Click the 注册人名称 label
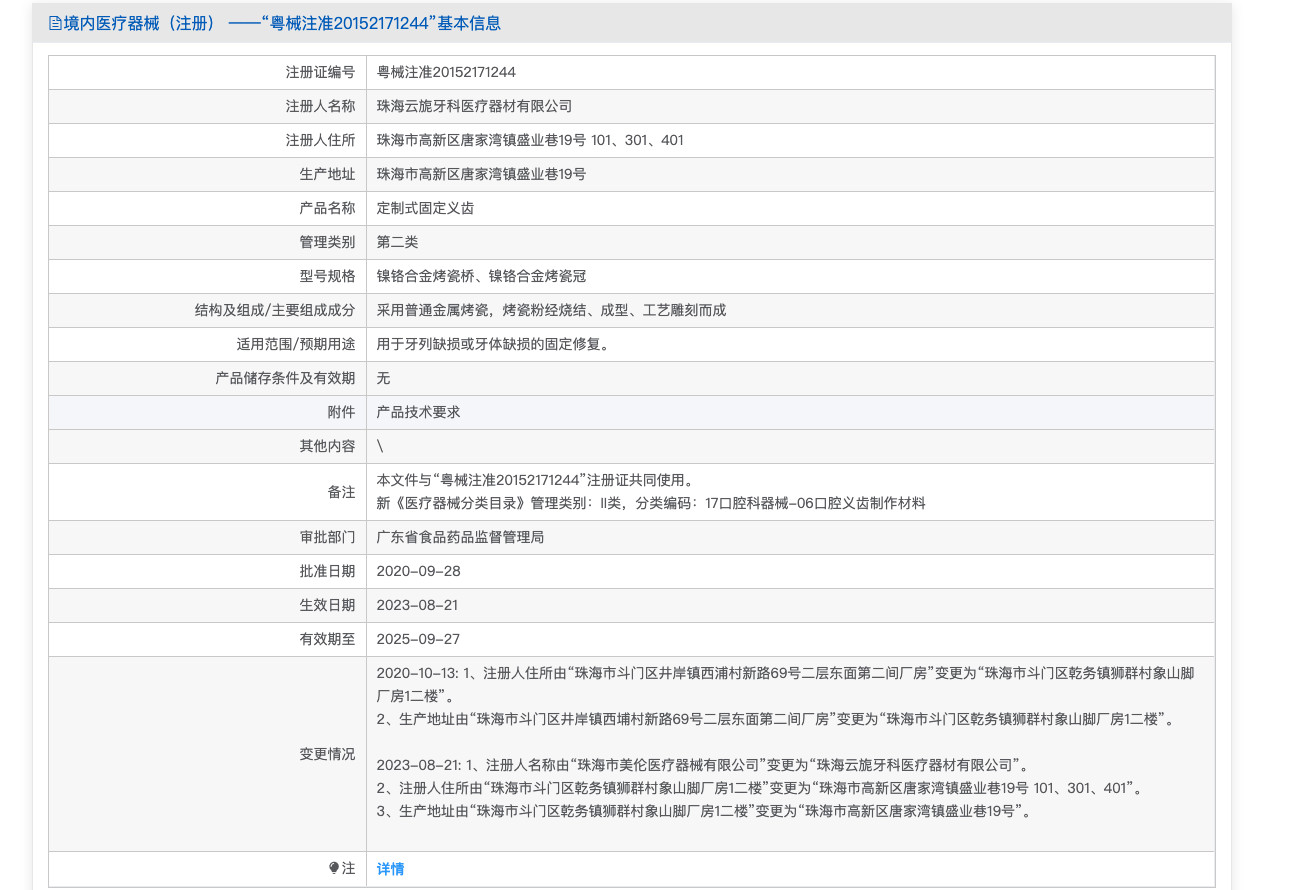This screenshot has height=890, width=1314. (320, 106)
